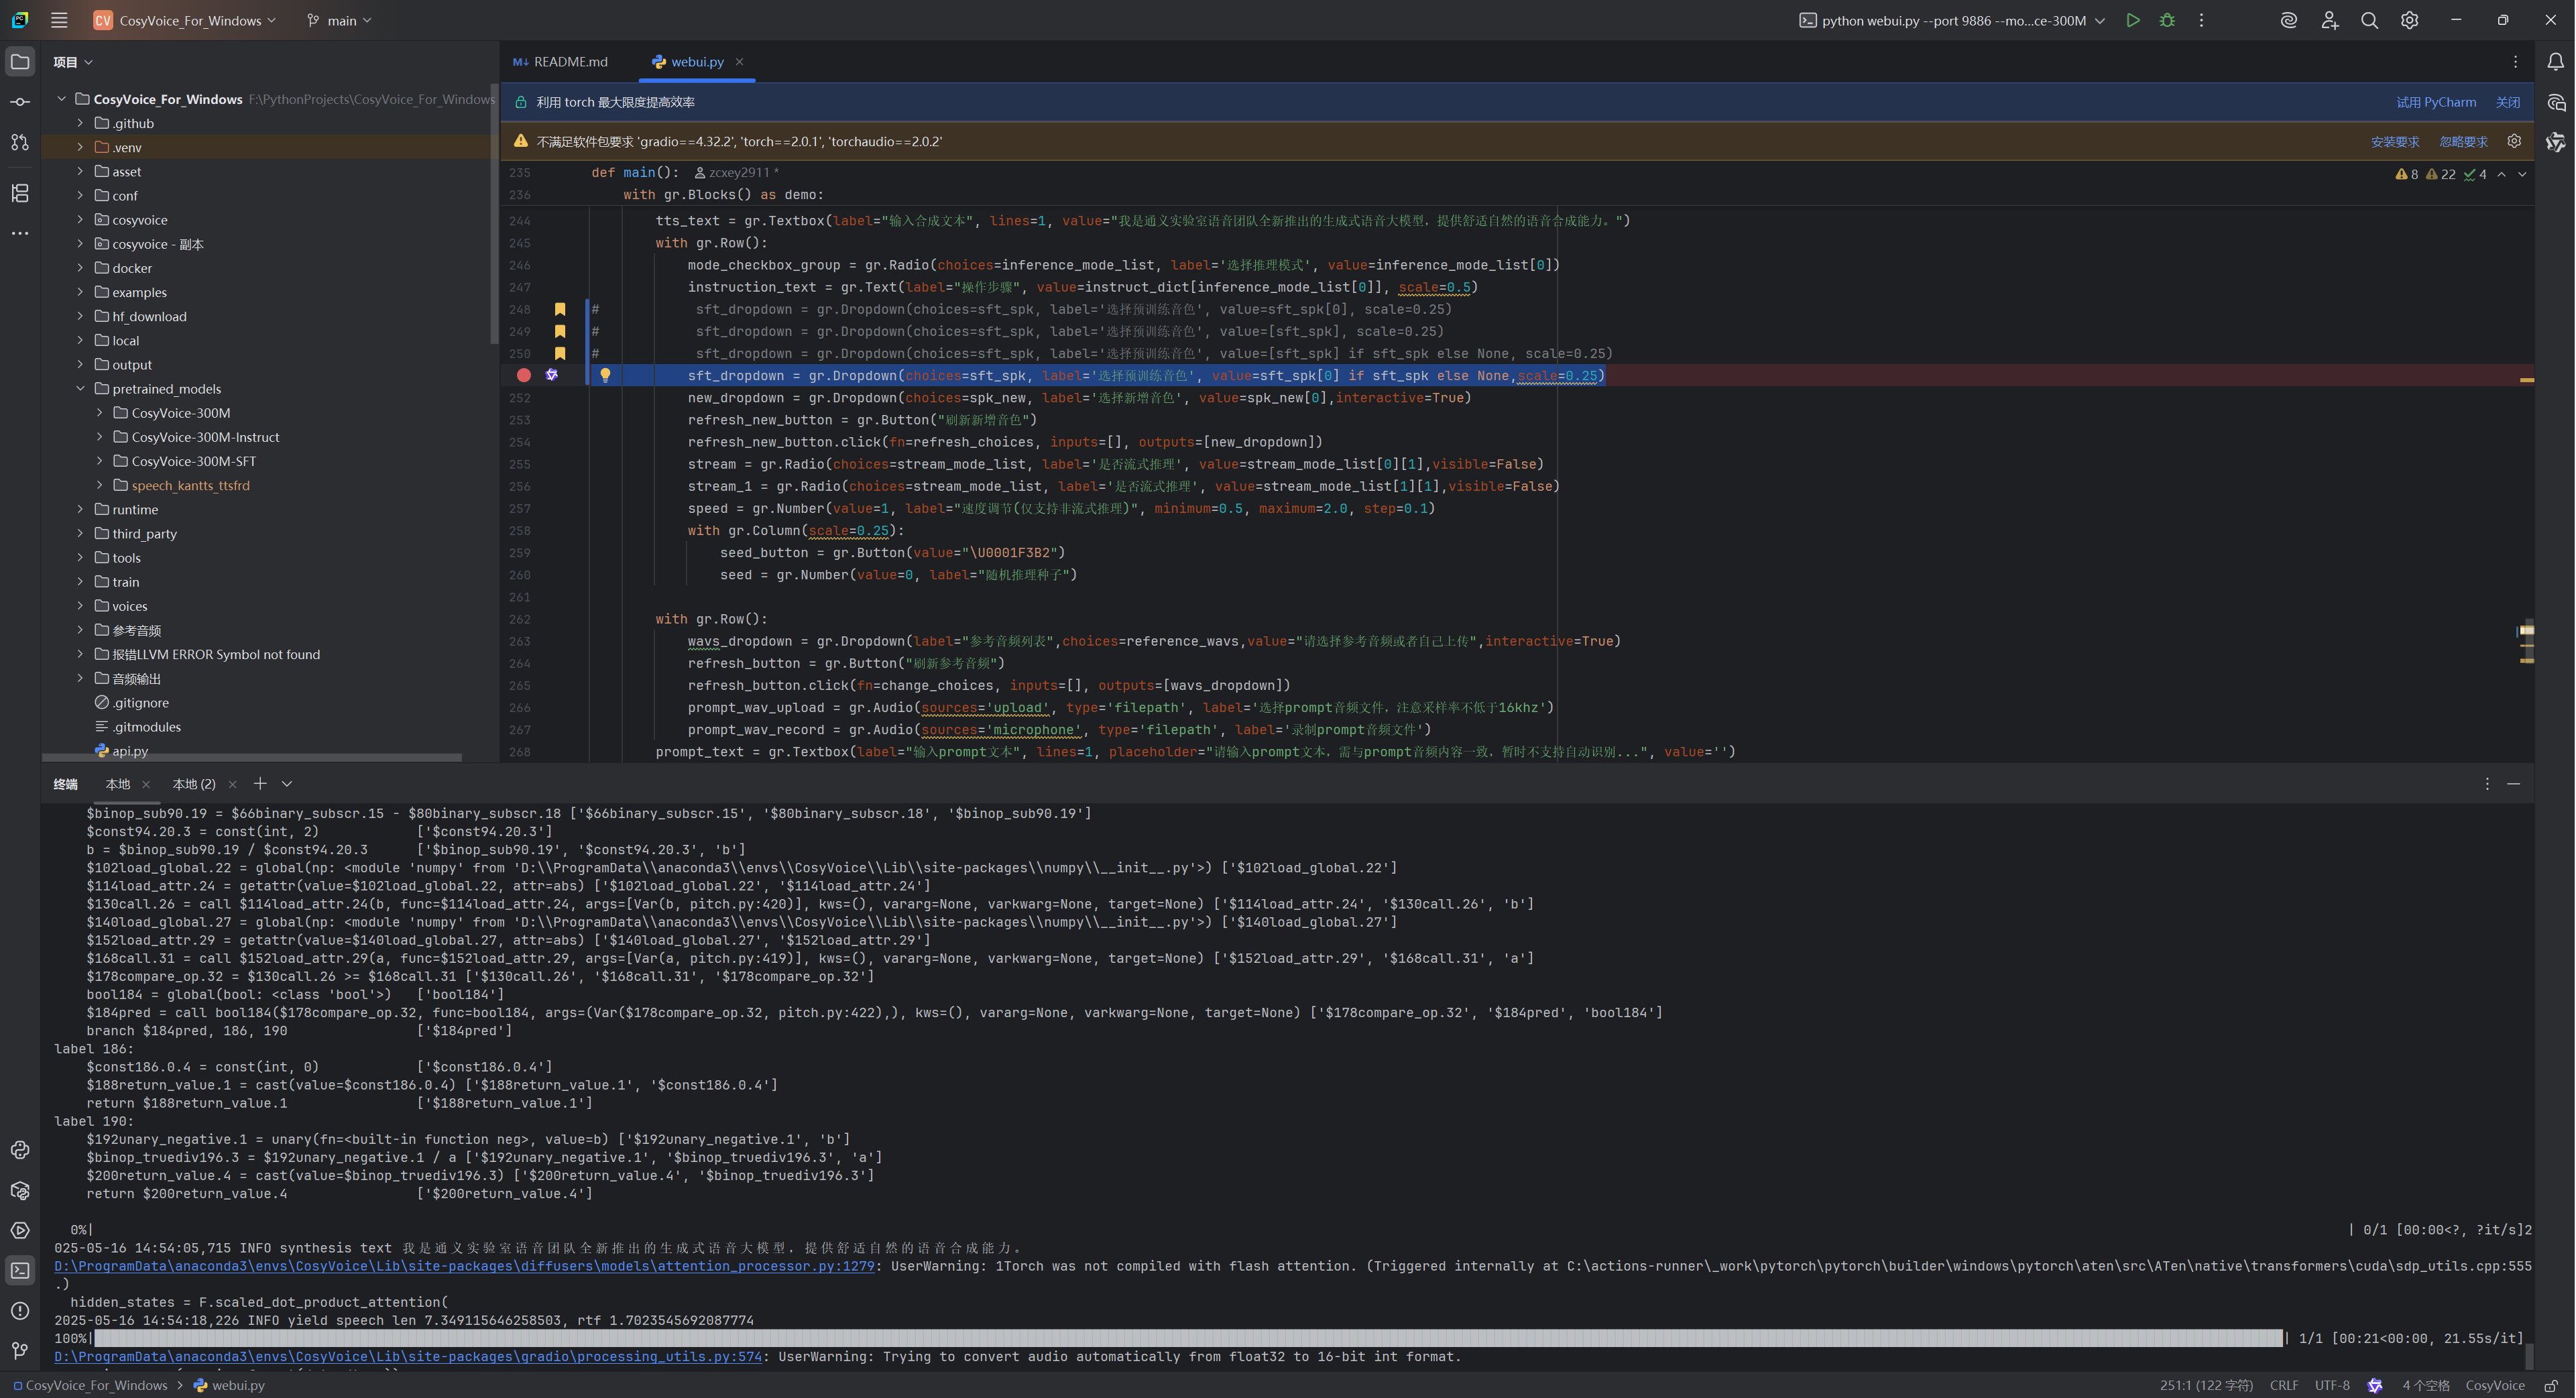This screenshot has height=1398, width=2576.
Task: Toggle the bookmark on line 248
Action: (x=560, y=309)
